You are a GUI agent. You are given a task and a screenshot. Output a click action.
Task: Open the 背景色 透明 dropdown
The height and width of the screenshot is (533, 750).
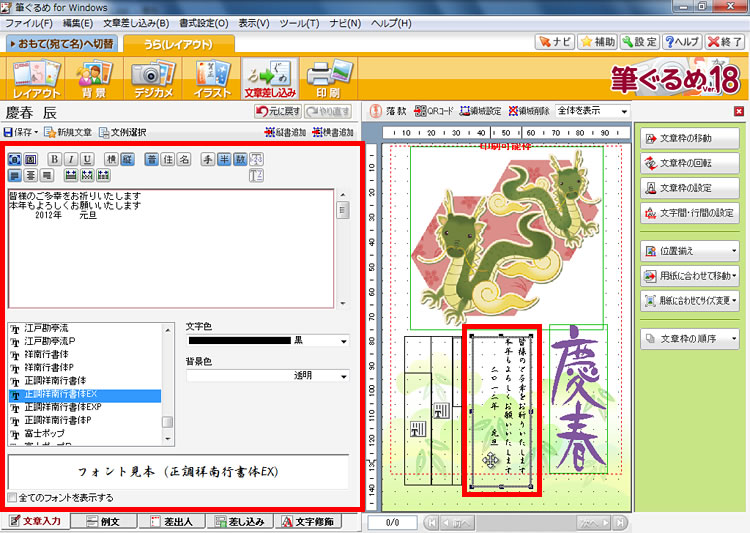(343, 376)
